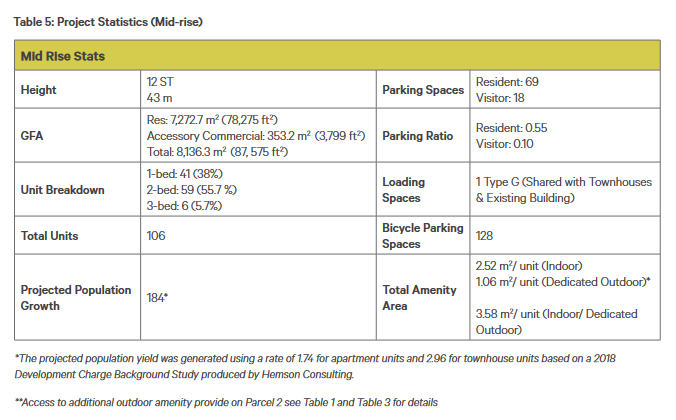Click the Total Units label
This screenshot has height=420, width=676.
(x=50, y=236)
